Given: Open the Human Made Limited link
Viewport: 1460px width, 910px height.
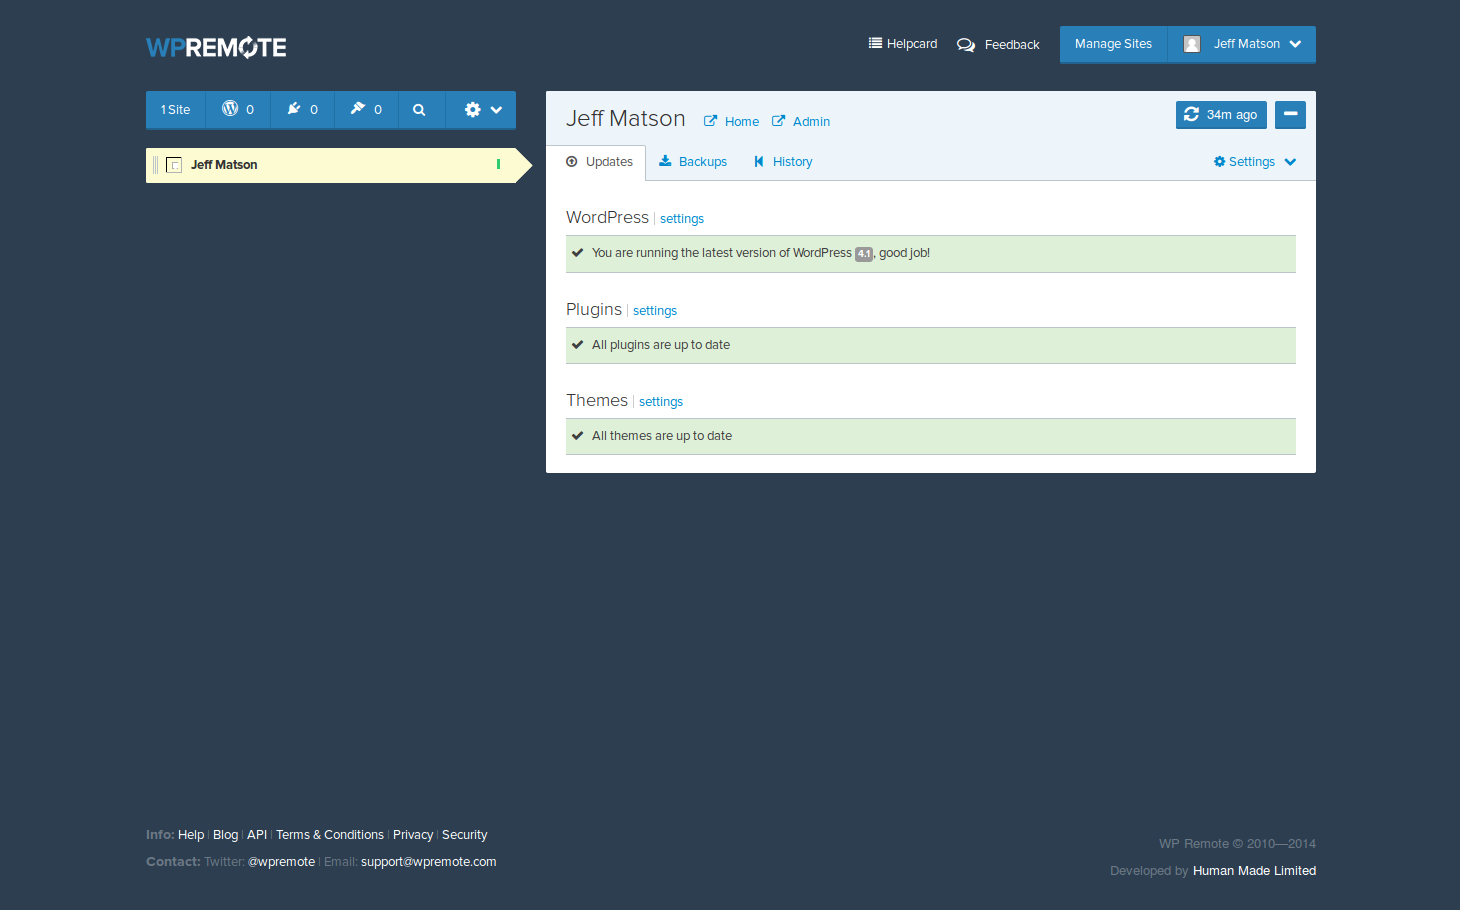Looking at the screenshot, I should 1254,871.
